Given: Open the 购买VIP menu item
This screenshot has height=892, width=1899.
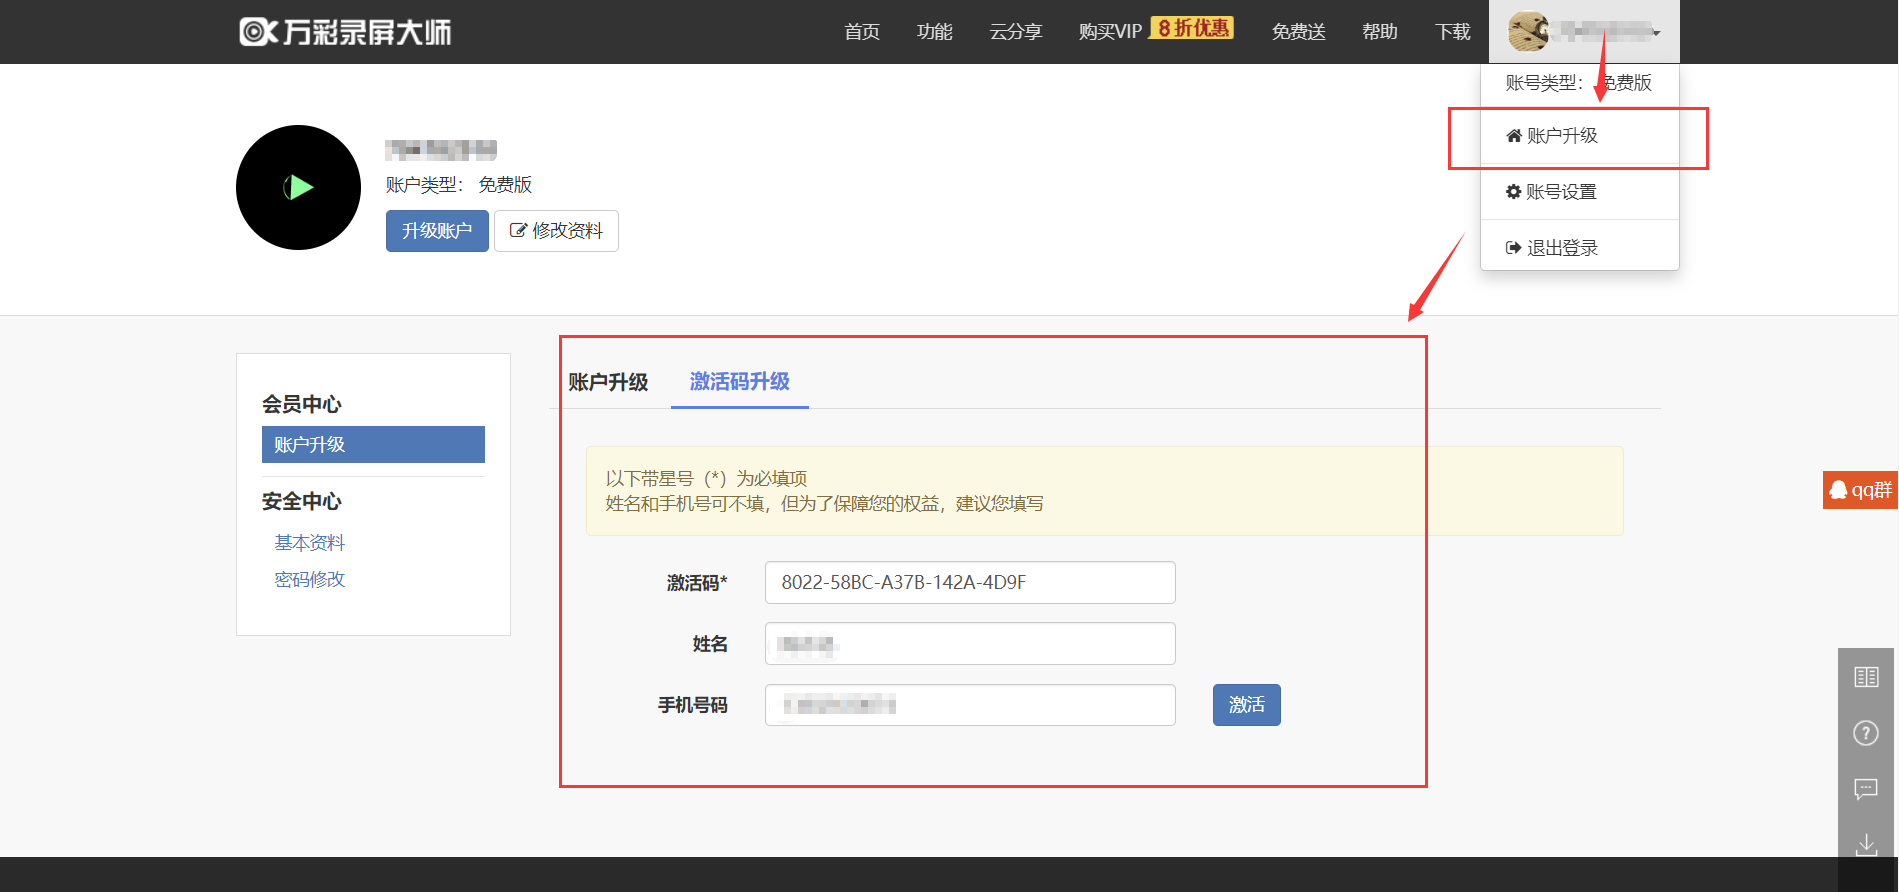Looking at the screenshot, I should coord(1110,32).
